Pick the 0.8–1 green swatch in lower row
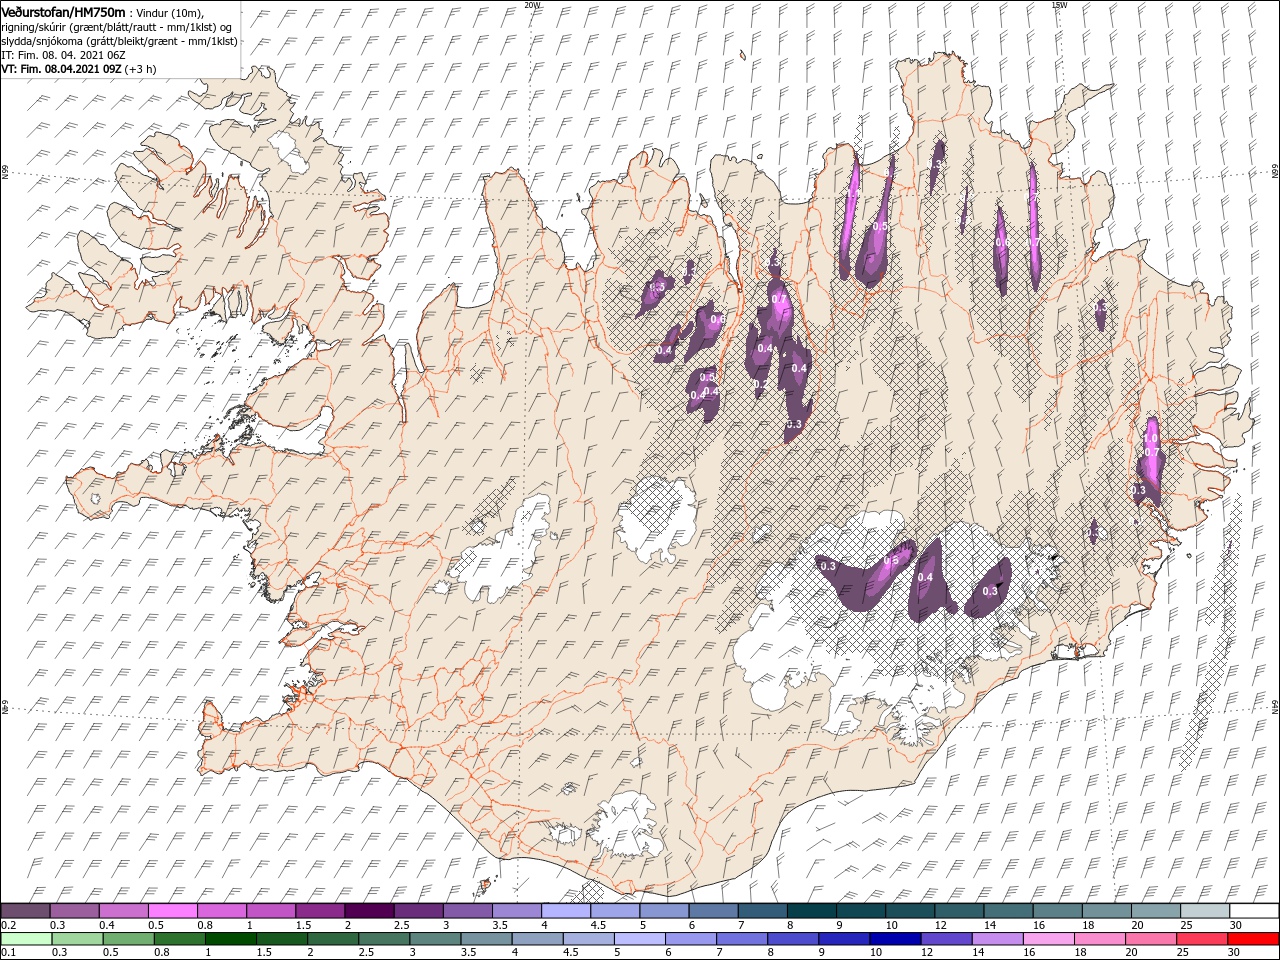1280x960 pixels. click(180, 939)
